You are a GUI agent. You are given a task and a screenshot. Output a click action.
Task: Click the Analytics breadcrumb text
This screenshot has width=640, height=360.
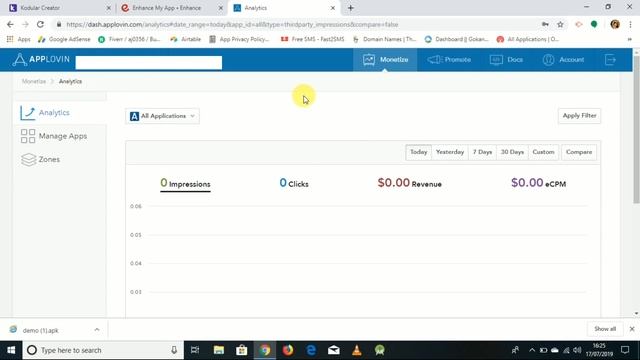point(70,81)
